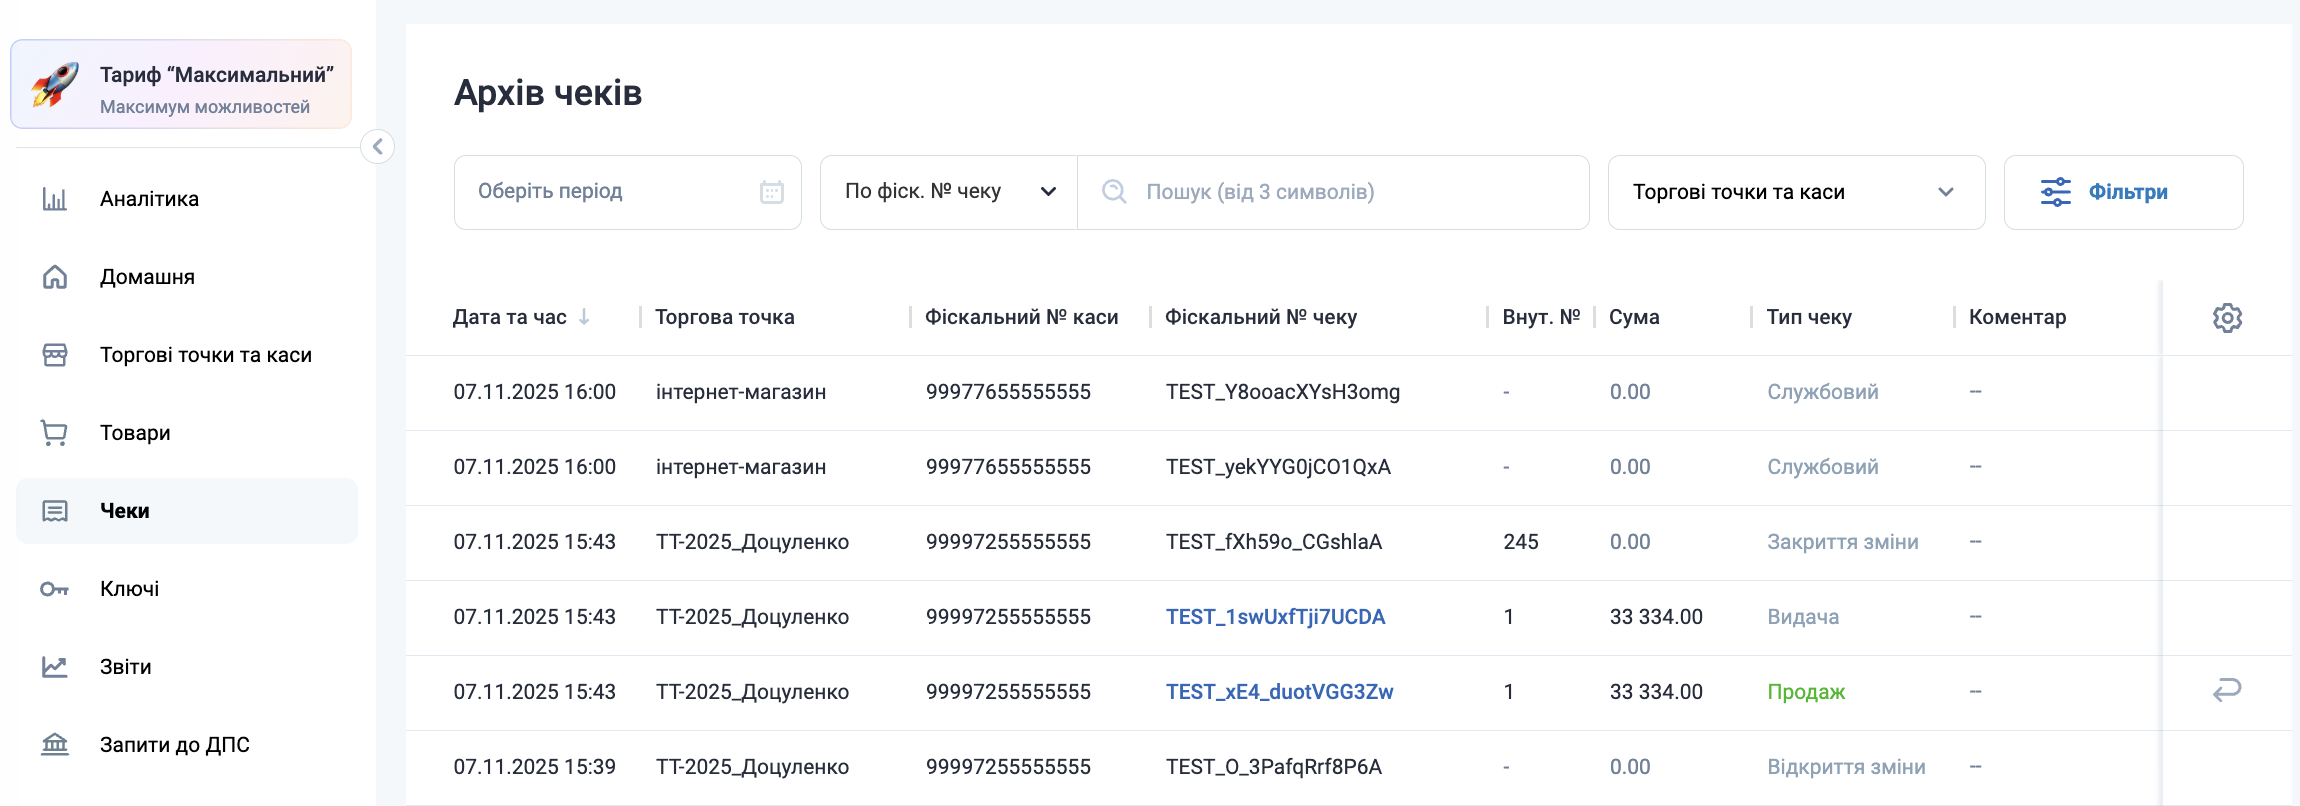This screenshot has height=806, width=2300.
Task: Open receipt link TEST_1swUxfTji7UCDA
Action: (1275, 617)
